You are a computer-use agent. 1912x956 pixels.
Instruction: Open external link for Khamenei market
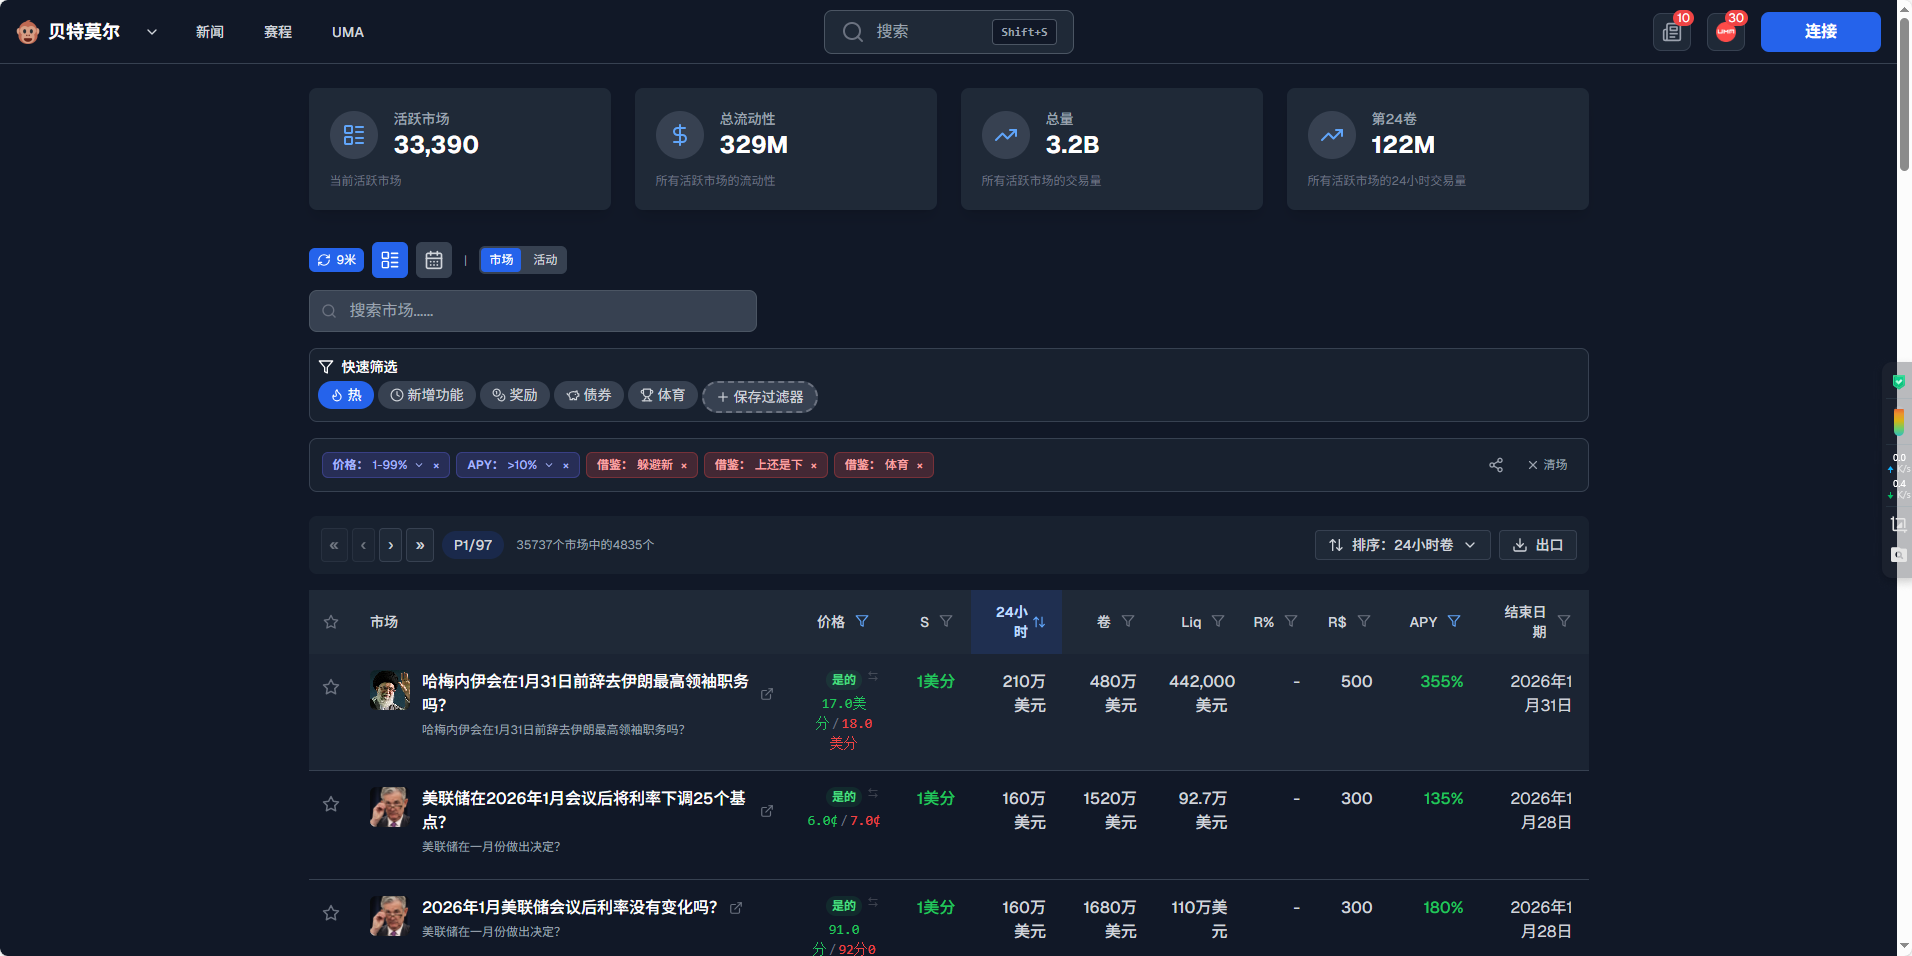pos(767,694)
